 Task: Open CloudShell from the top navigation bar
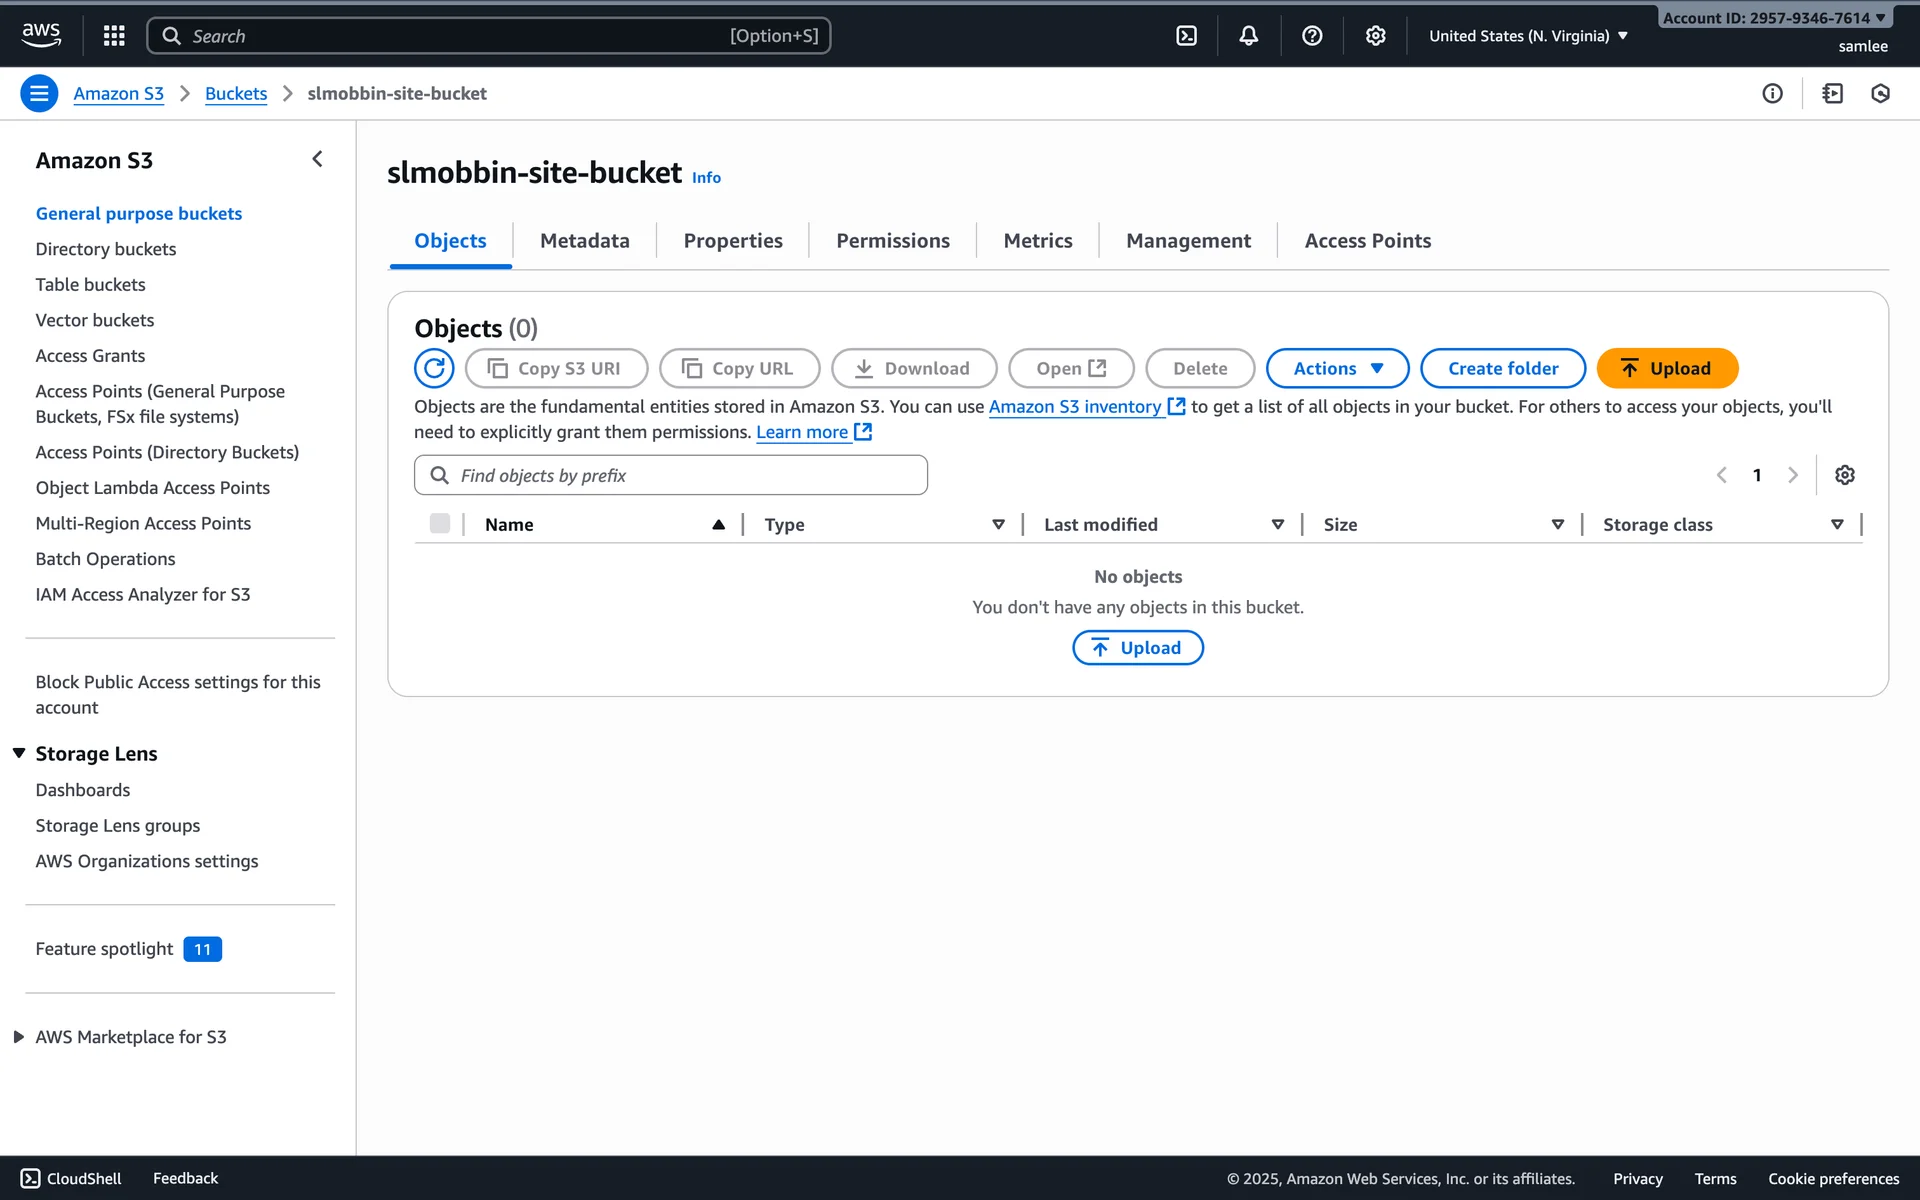(x=1186, y=36)
